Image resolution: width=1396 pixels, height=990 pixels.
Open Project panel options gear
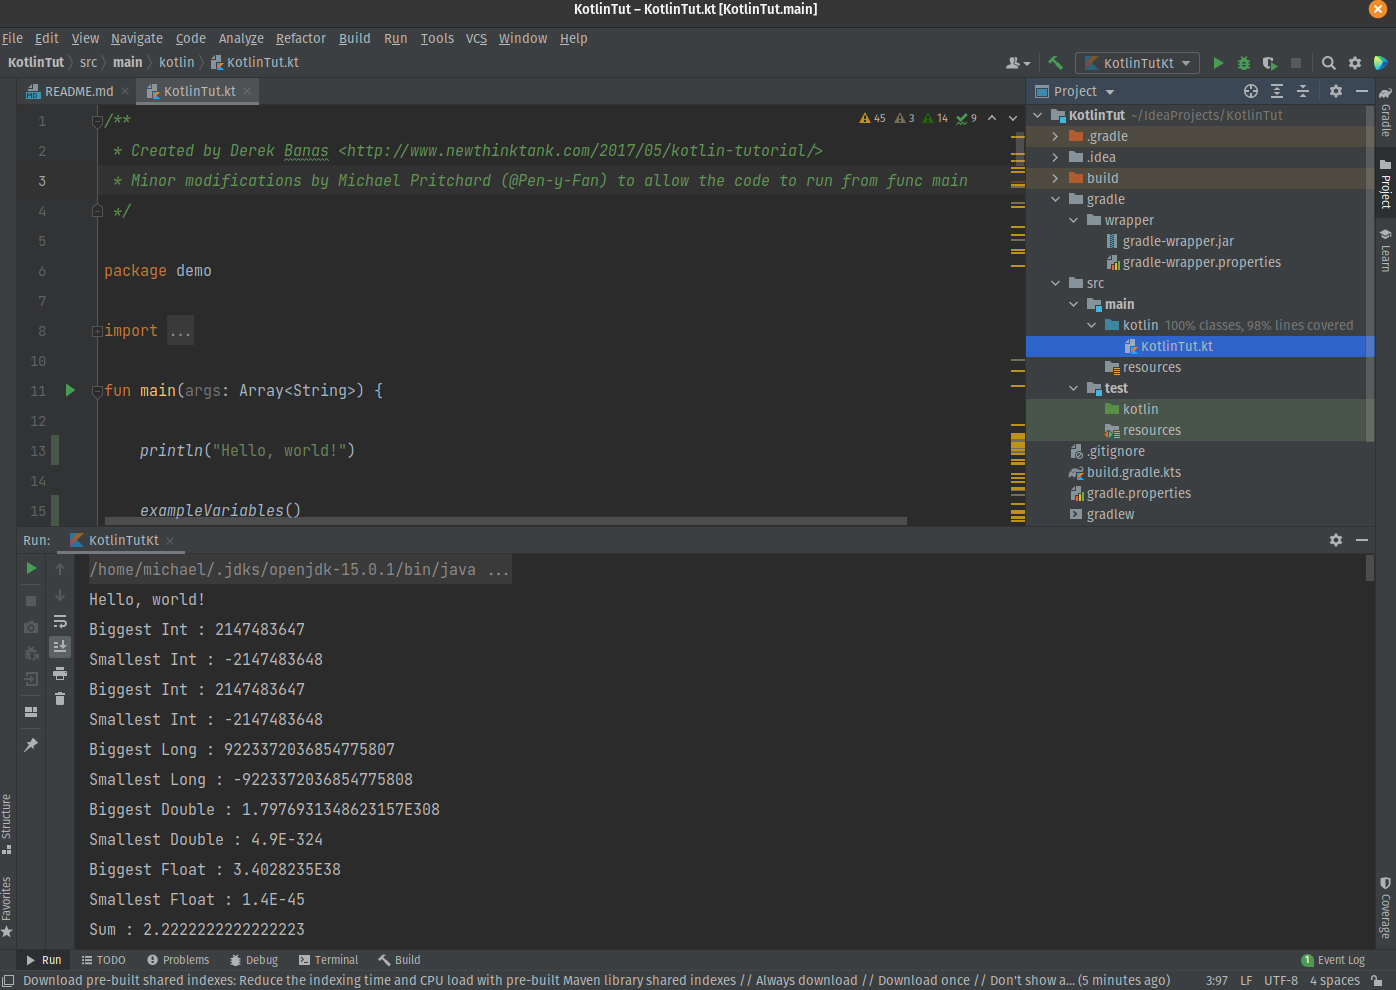[x=1336, y=91]
